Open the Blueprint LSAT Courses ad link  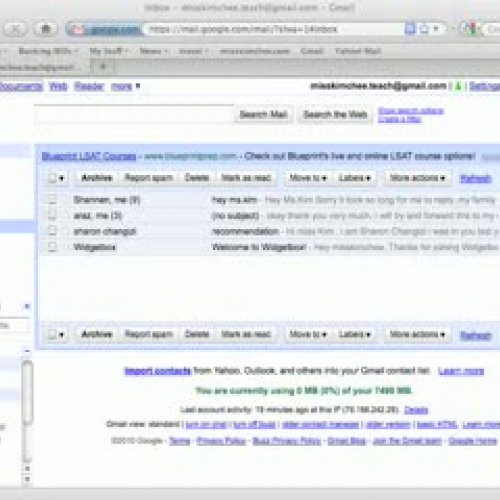pyautogui.click(x=89, y=156)
